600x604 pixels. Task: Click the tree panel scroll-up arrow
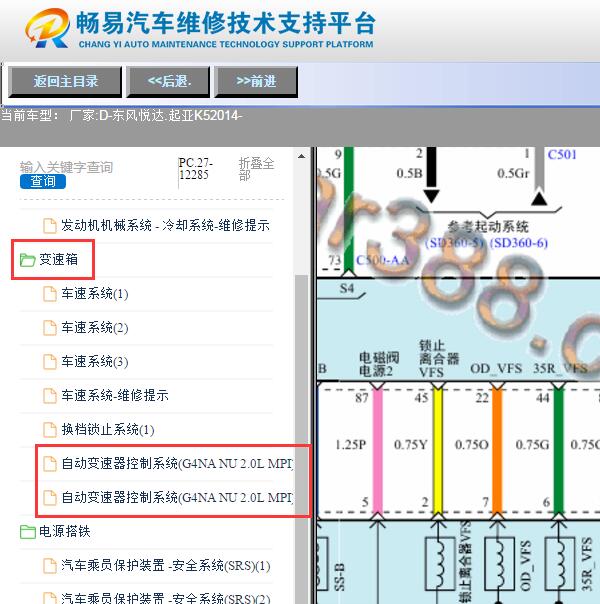[x=302, y=156]
